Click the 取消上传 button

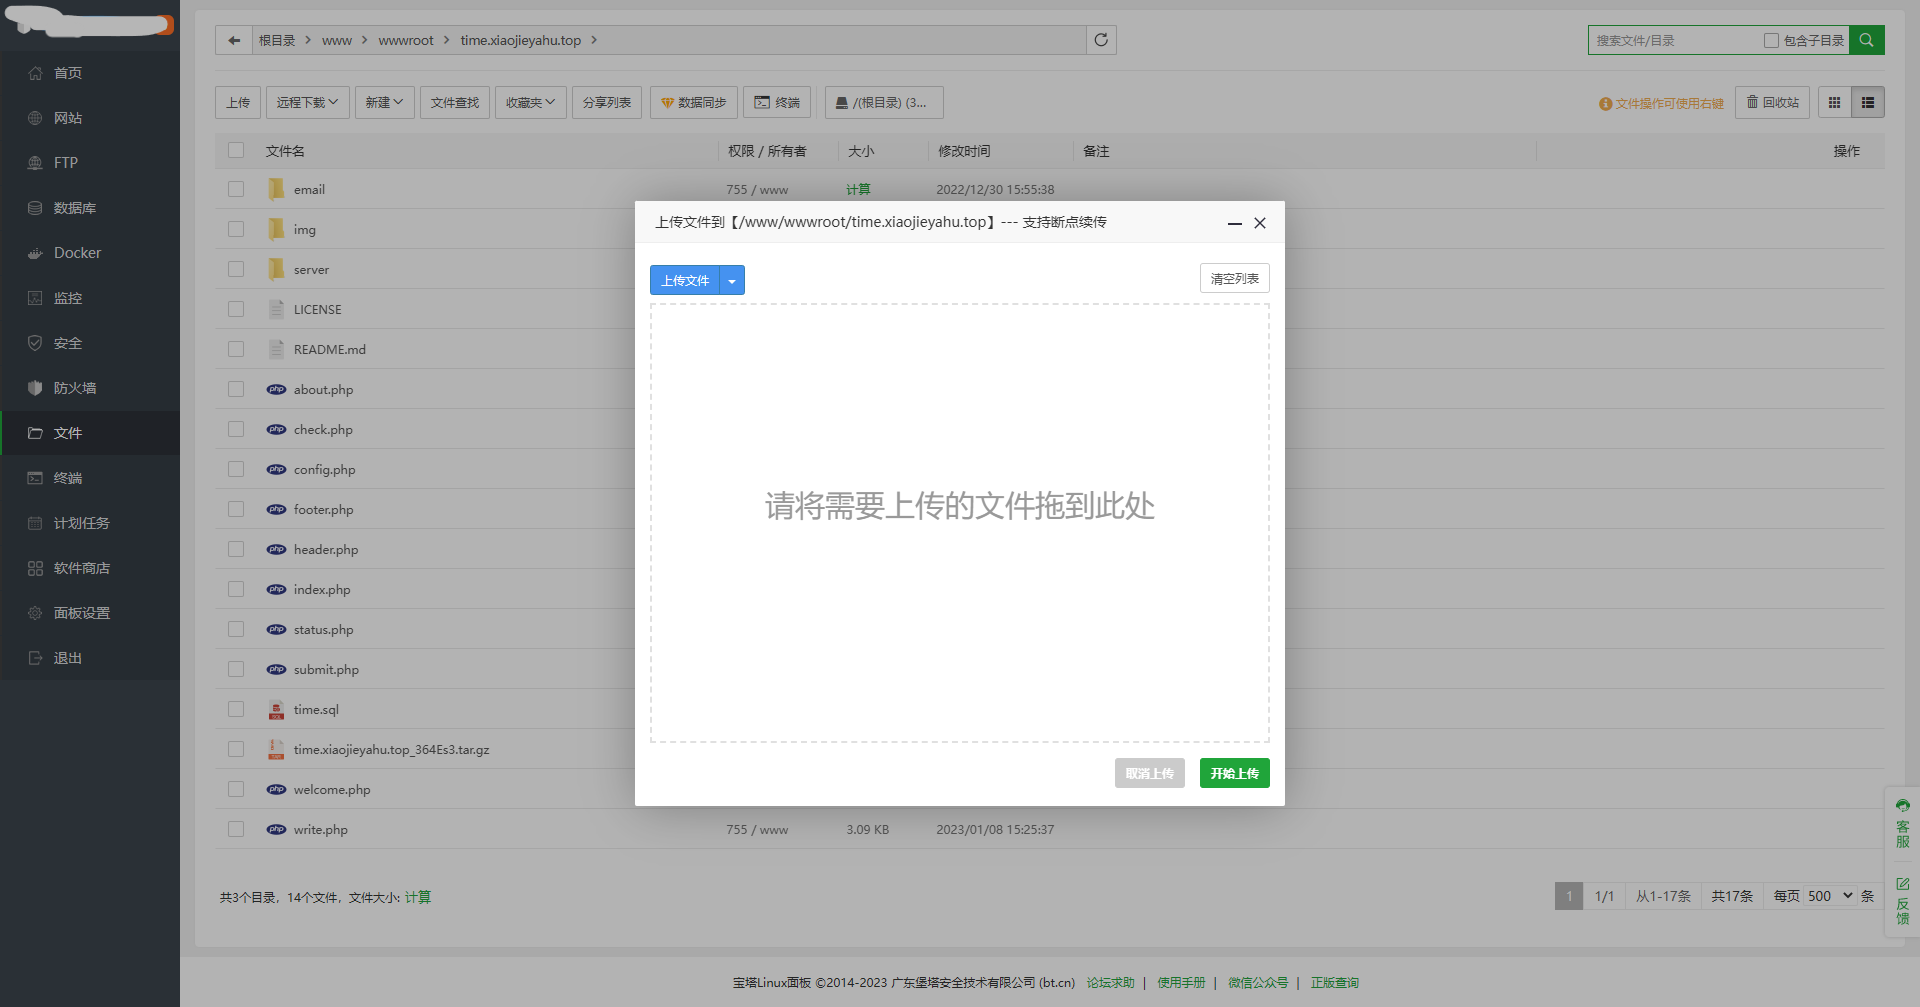[x=1150, y=773]
